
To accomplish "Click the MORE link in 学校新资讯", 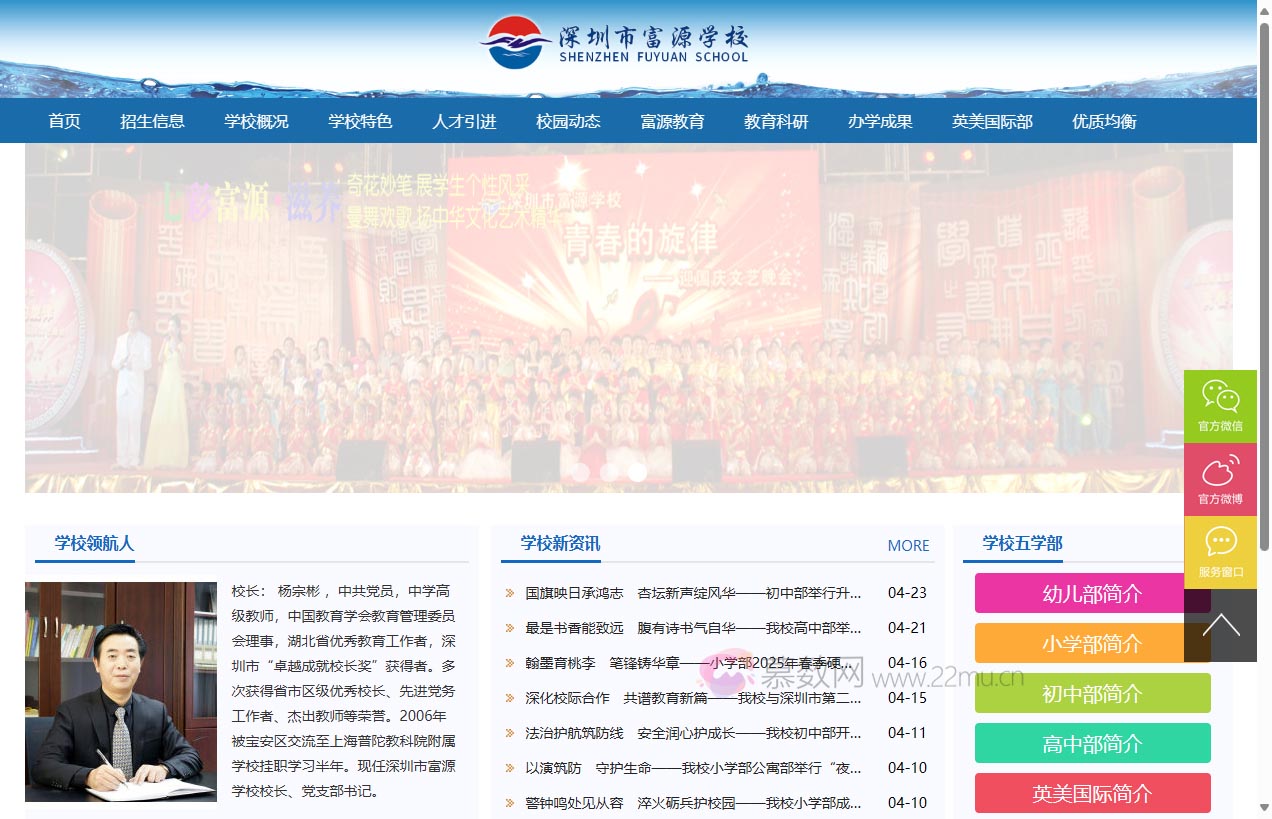I will point(908,546).
